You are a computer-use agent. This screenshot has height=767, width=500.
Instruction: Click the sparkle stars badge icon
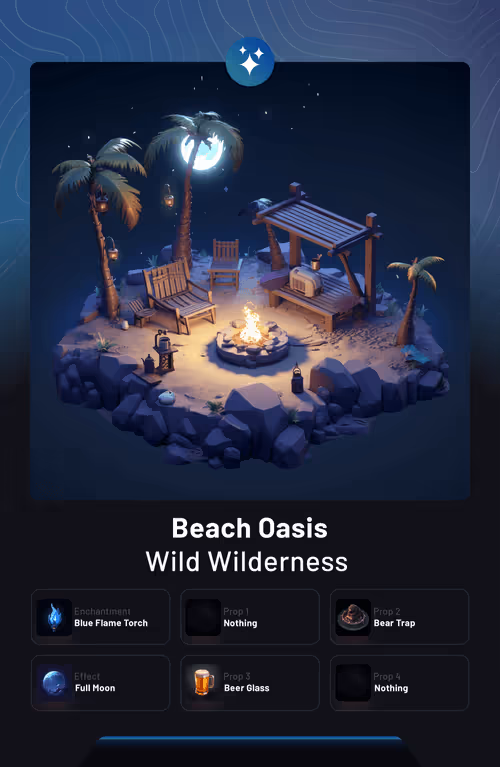(x=250, y=62)
